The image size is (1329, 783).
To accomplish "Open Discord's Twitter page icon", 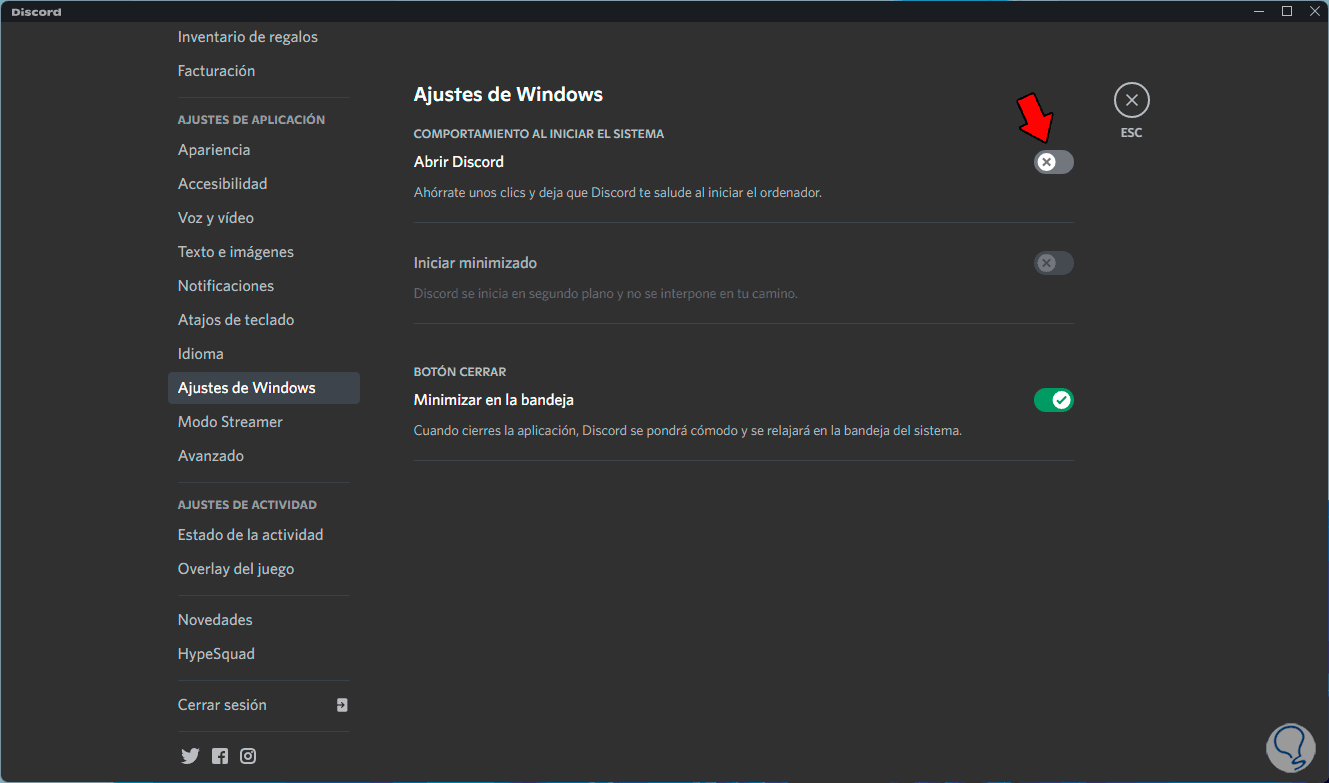I will (190, 756).
